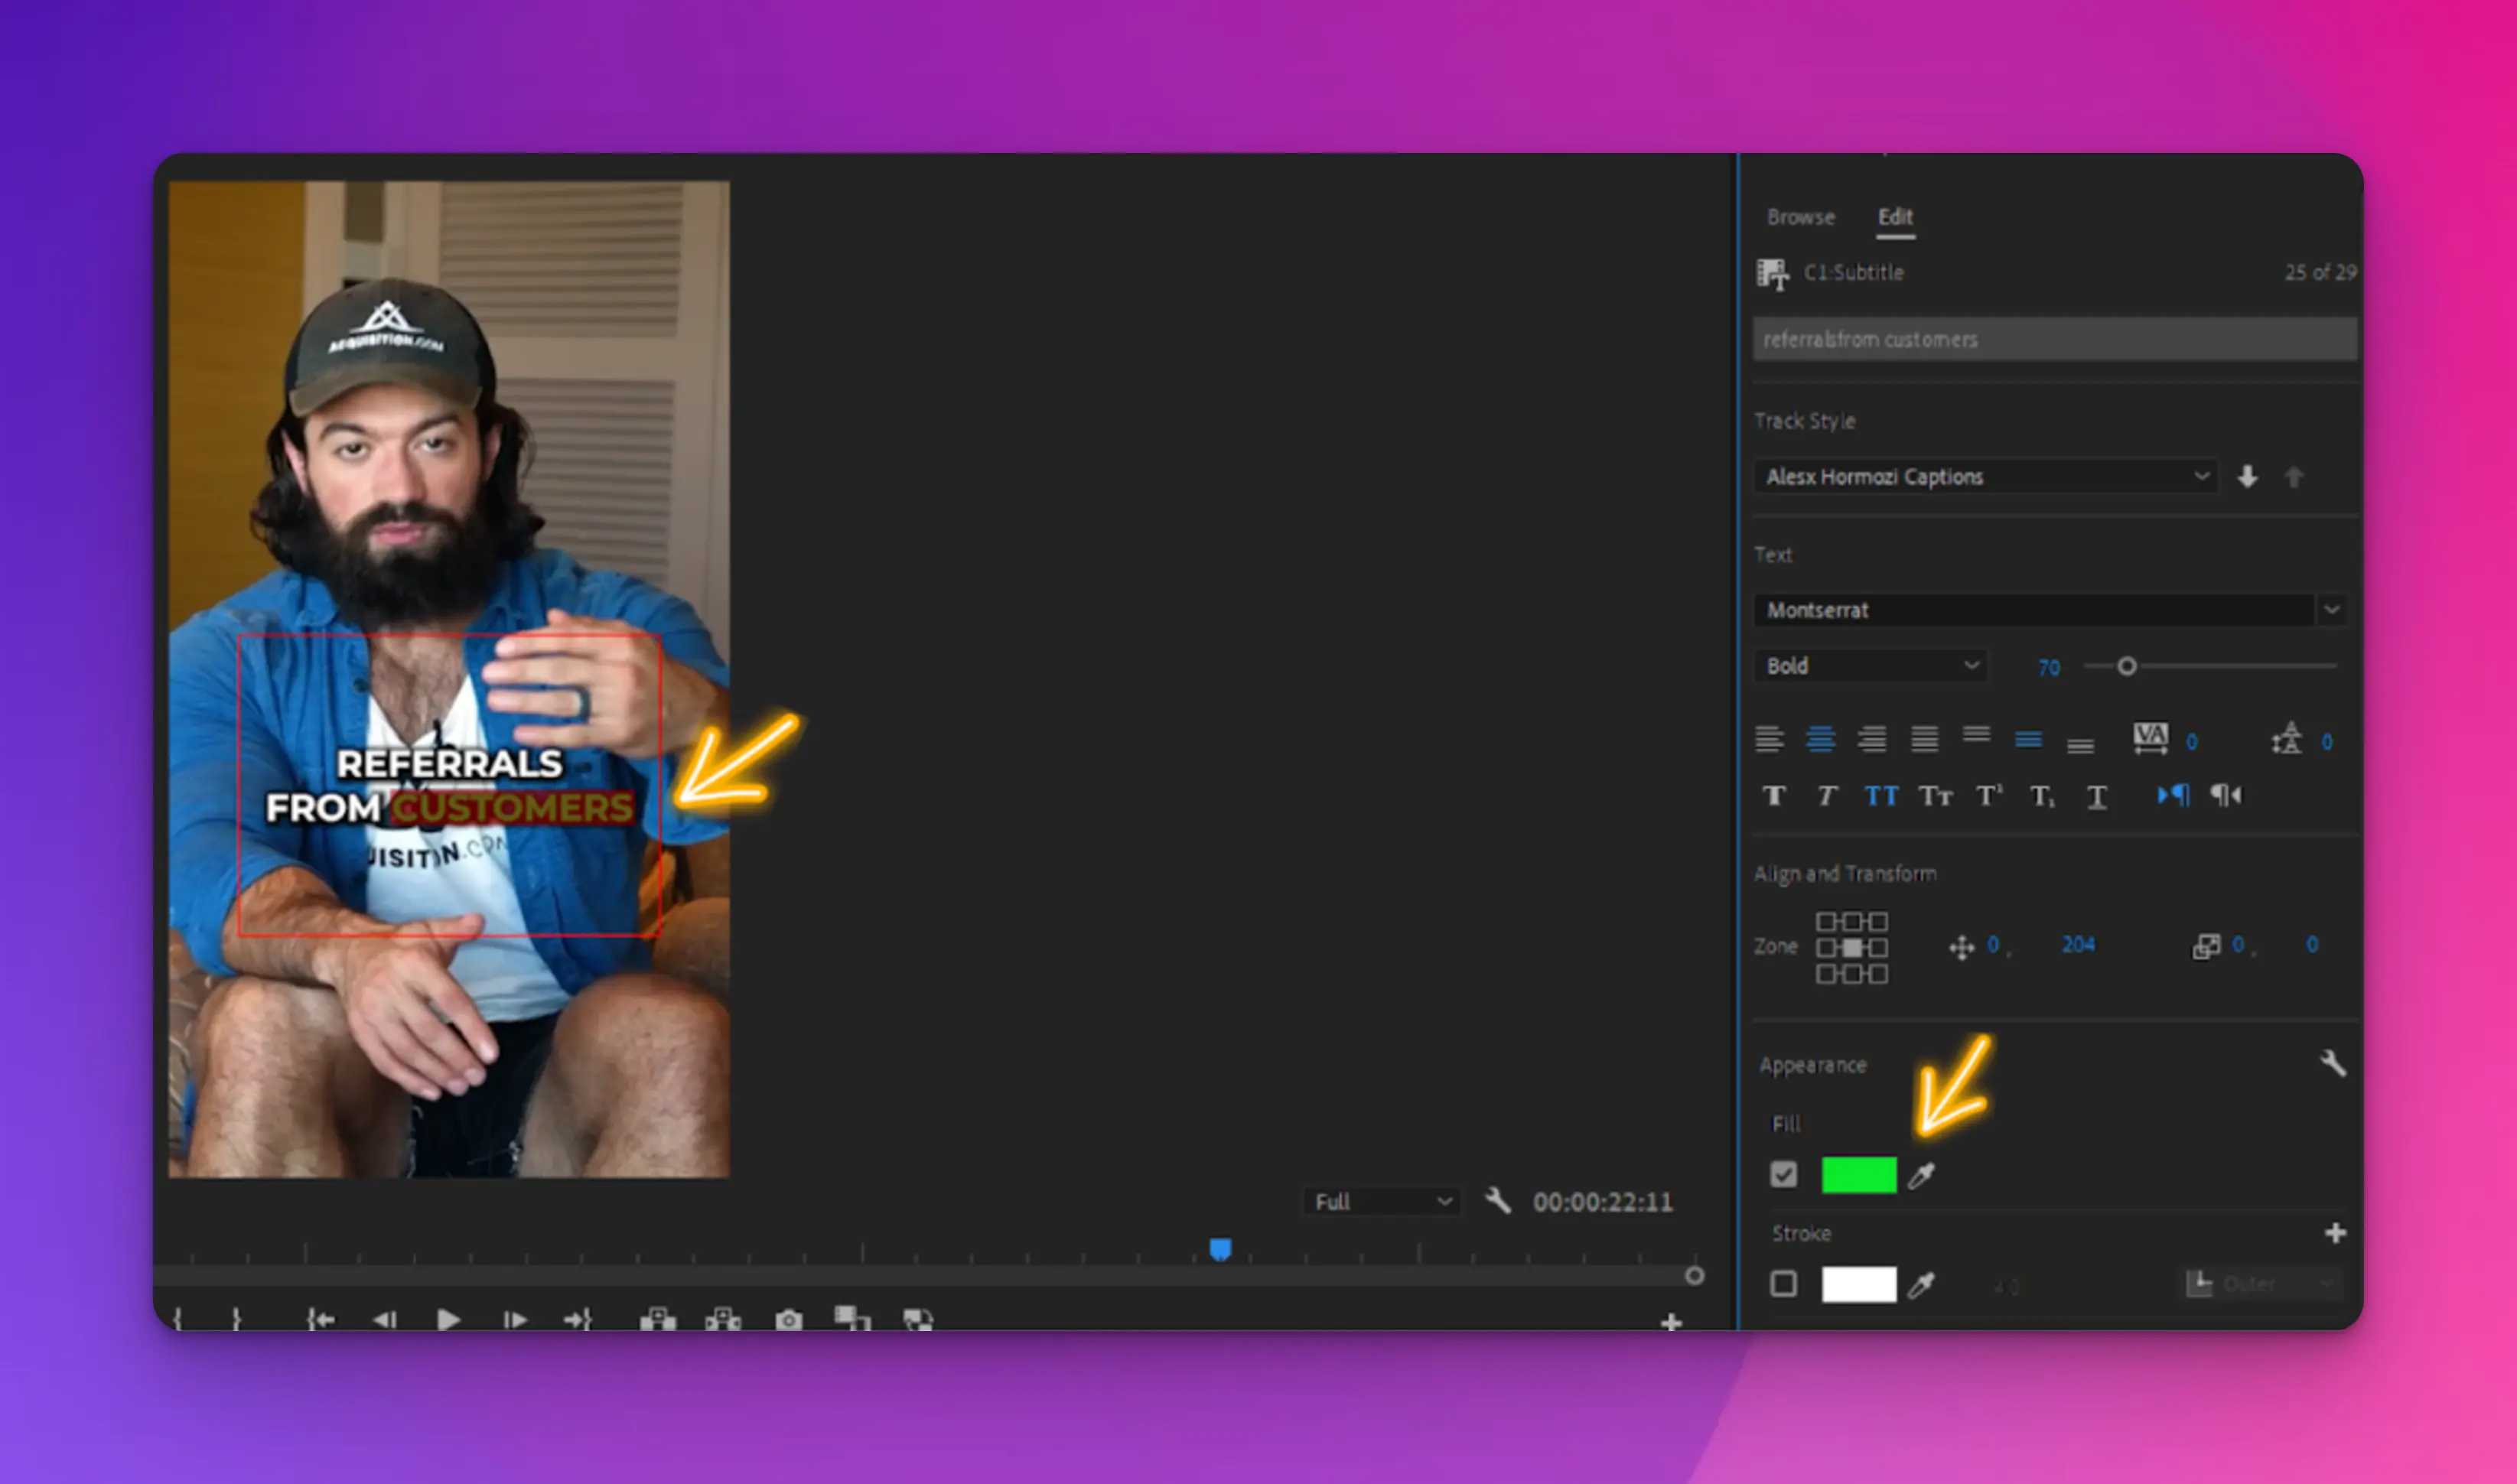Switch to the Browse tab

[1802, 217]
